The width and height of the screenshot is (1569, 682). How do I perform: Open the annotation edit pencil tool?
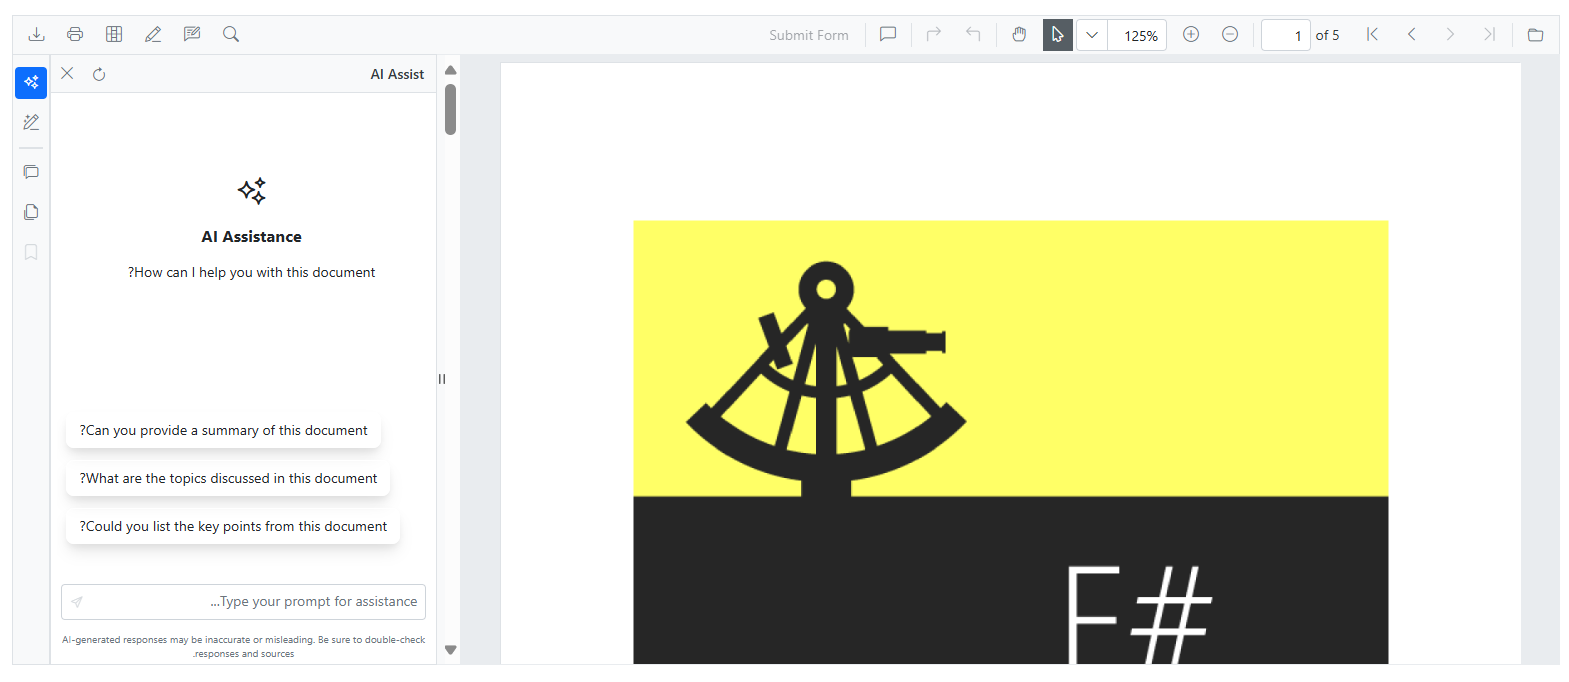(153, 34)
